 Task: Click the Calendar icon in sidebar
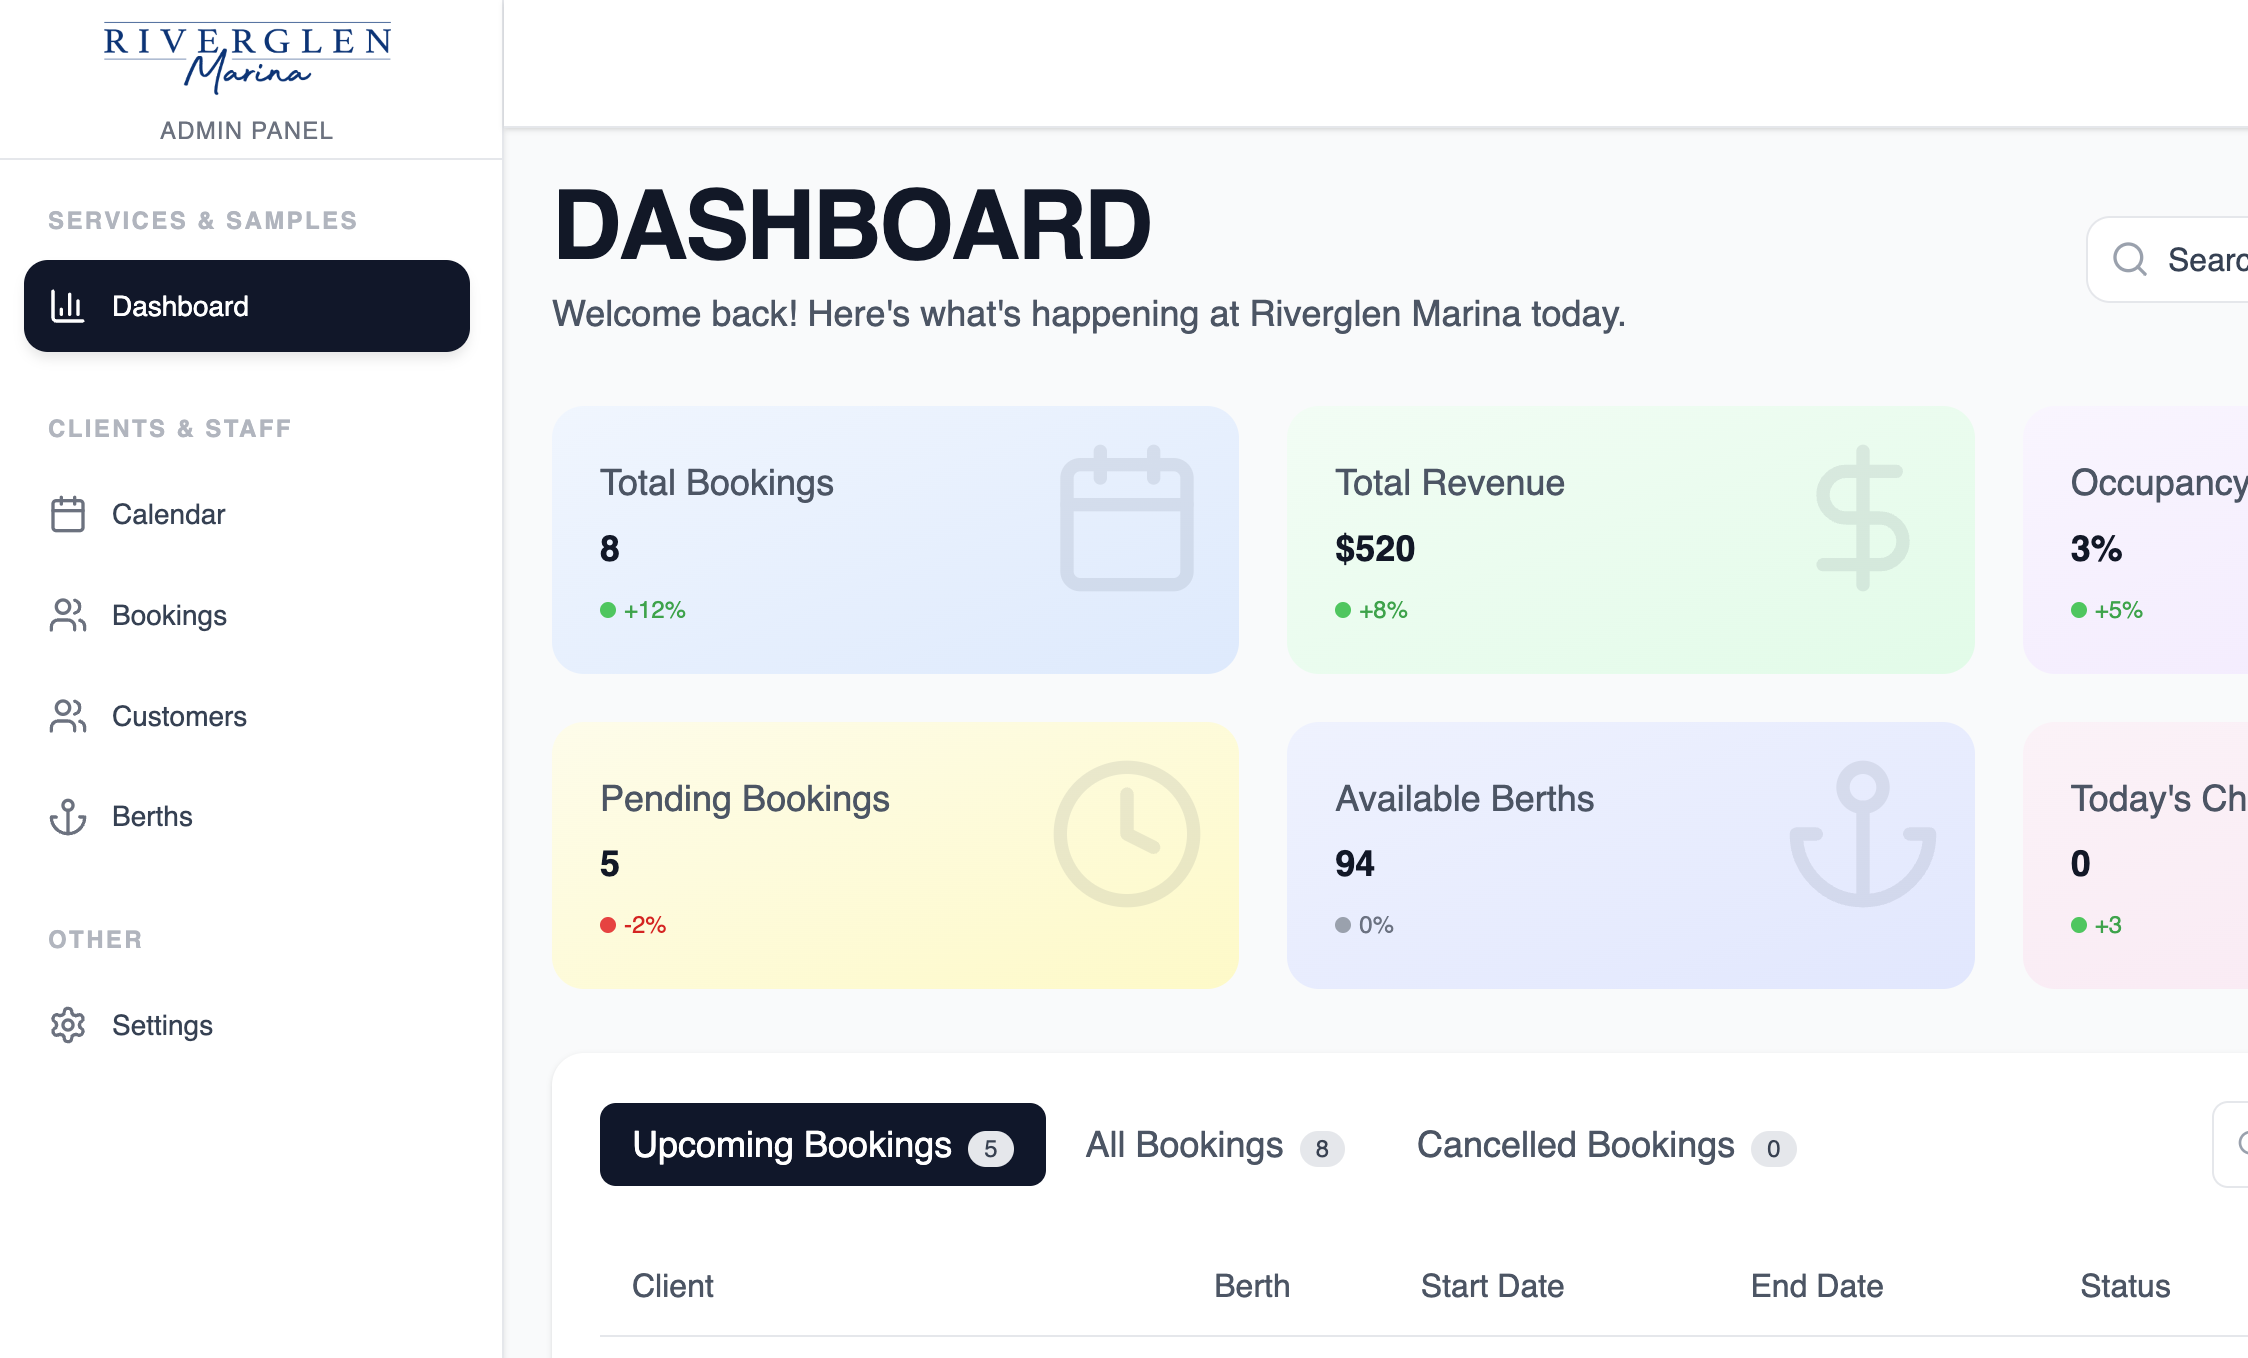pos(67,514)
